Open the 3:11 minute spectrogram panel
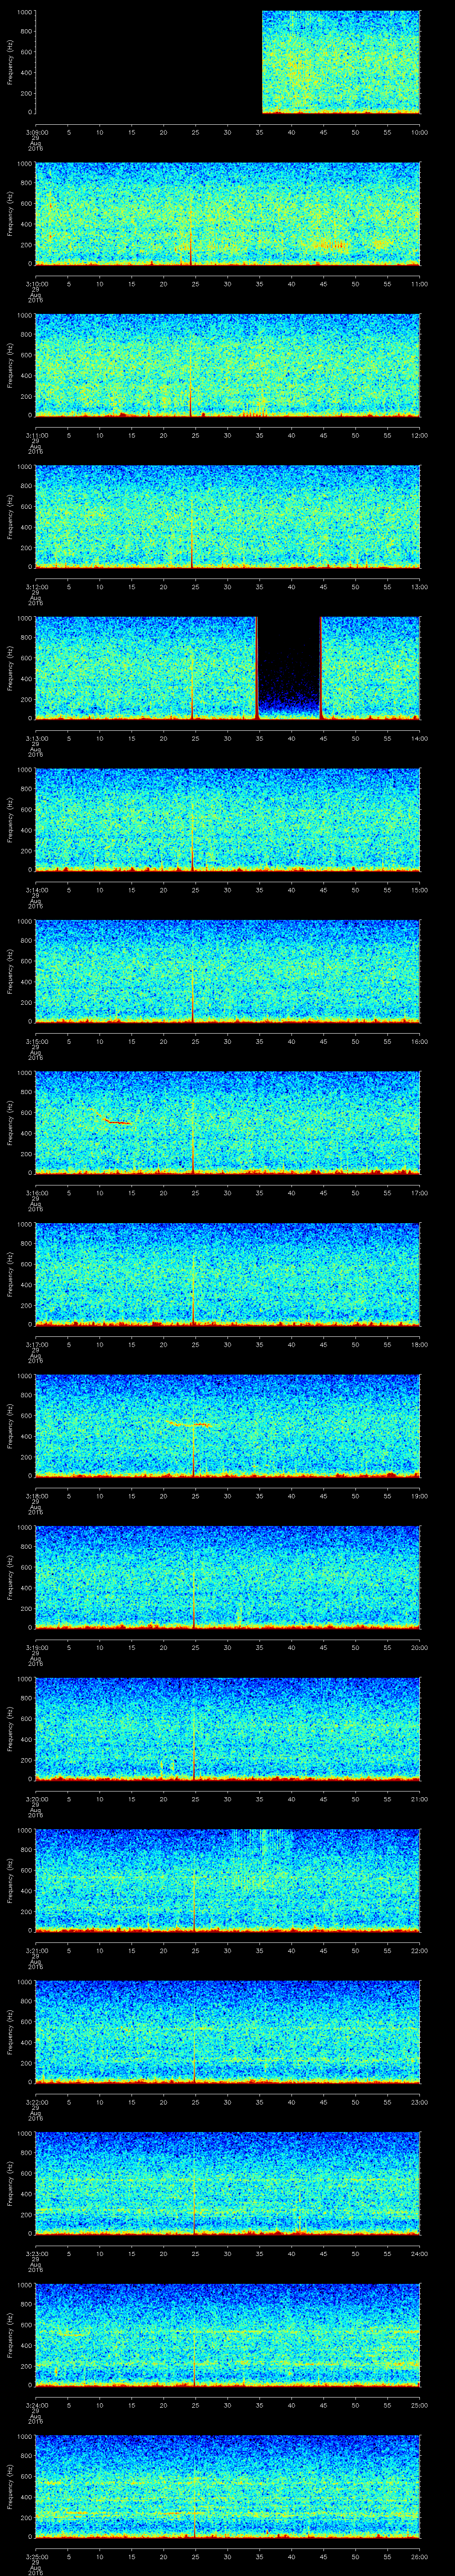The image size is (455, 2576). pos(228,365)
